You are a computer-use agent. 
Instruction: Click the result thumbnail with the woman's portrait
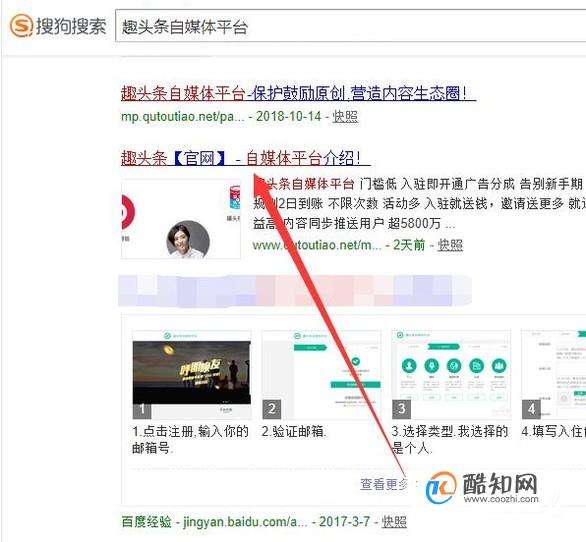point(181,219)
